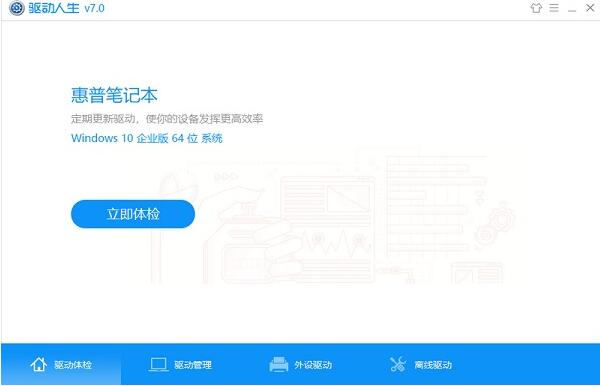Click the 驱动人生 v7.0 title text
The height and width of the screenshot is (386, 600).
tap(66, 8)
